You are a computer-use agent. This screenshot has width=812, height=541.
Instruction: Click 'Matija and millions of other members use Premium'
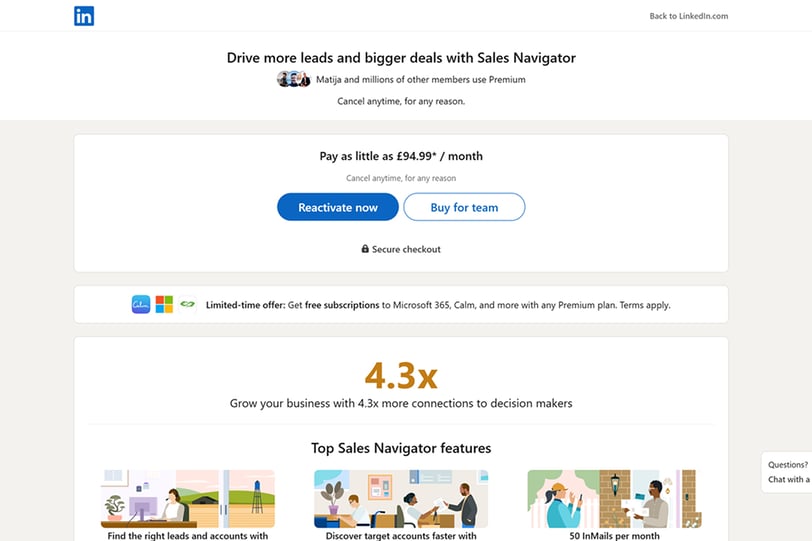(x=420, y=79)
